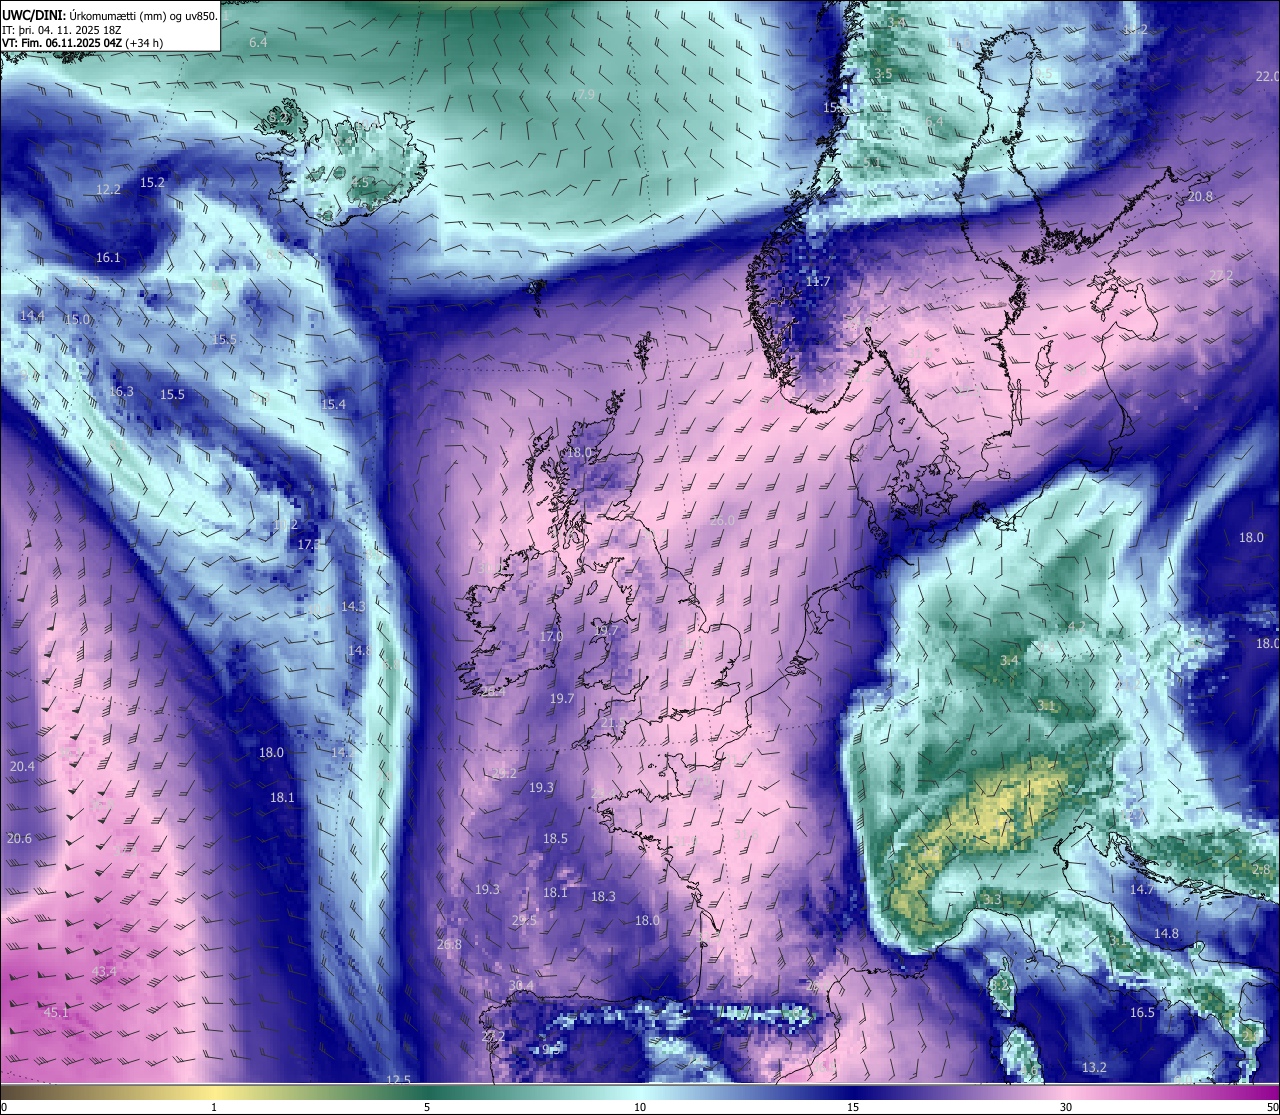Click the yellow segment of the color scale
The width and height of the screenshot is (1280, 1115).
214,1092
